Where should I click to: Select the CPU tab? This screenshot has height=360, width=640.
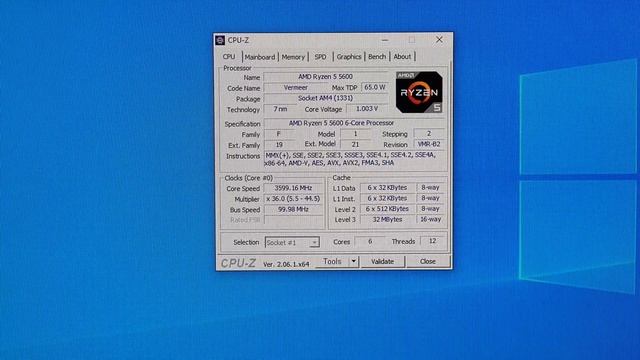229,57
